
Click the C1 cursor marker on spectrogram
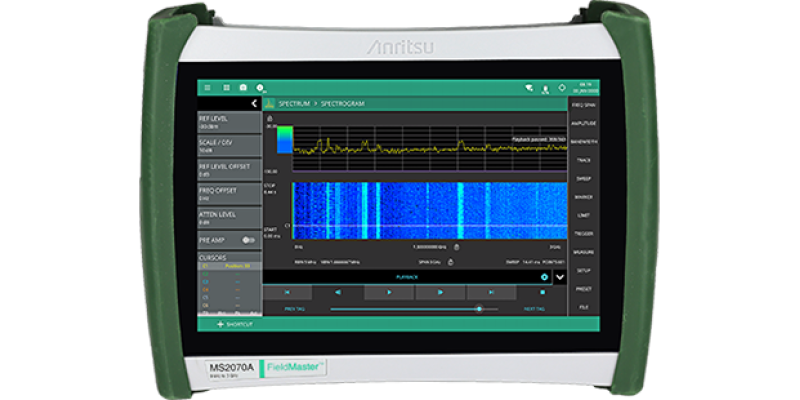click(x=287, y=225)
